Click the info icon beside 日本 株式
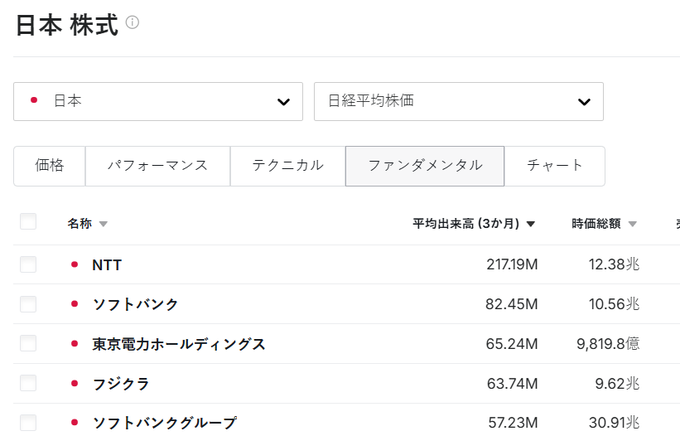The width and height of the screenshot is (680, 436). click(x=132, y=22)
